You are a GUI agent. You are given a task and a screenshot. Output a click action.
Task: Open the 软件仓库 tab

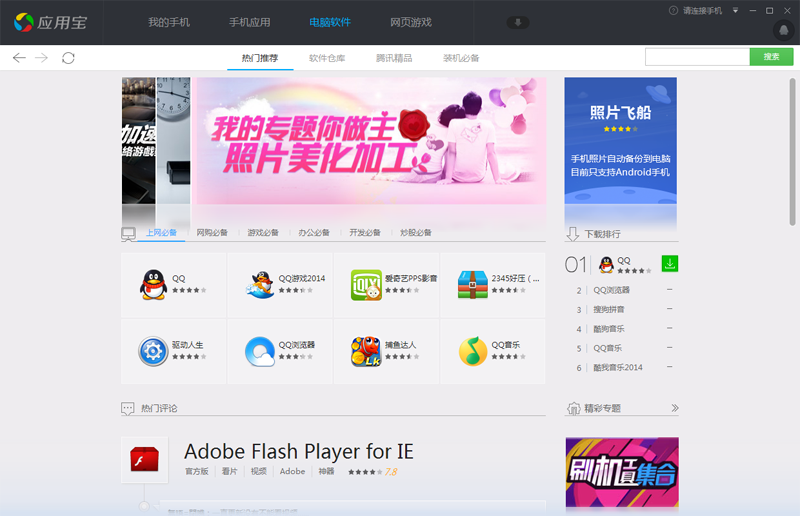pyautogui.click(x=327, y=58)
